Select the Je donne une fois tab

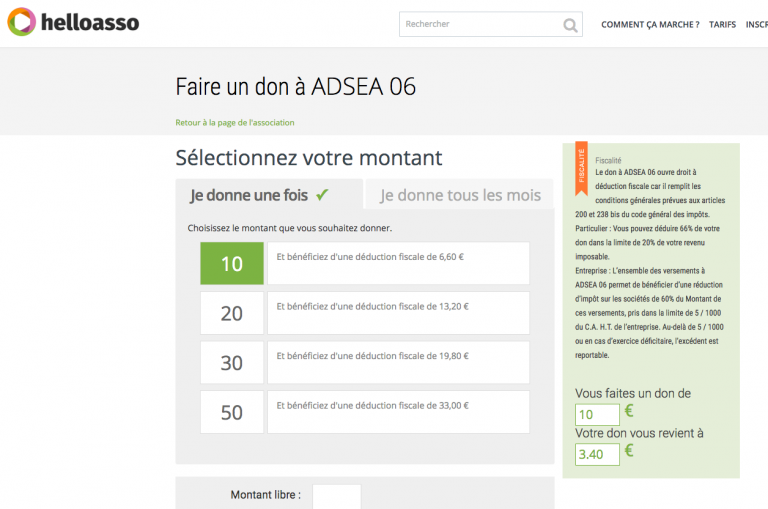click(269, 194)
